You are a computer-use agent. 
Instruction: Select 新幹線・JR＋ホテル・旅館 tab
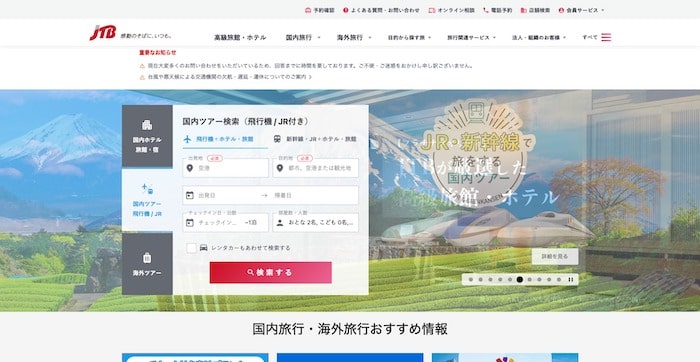315,139
